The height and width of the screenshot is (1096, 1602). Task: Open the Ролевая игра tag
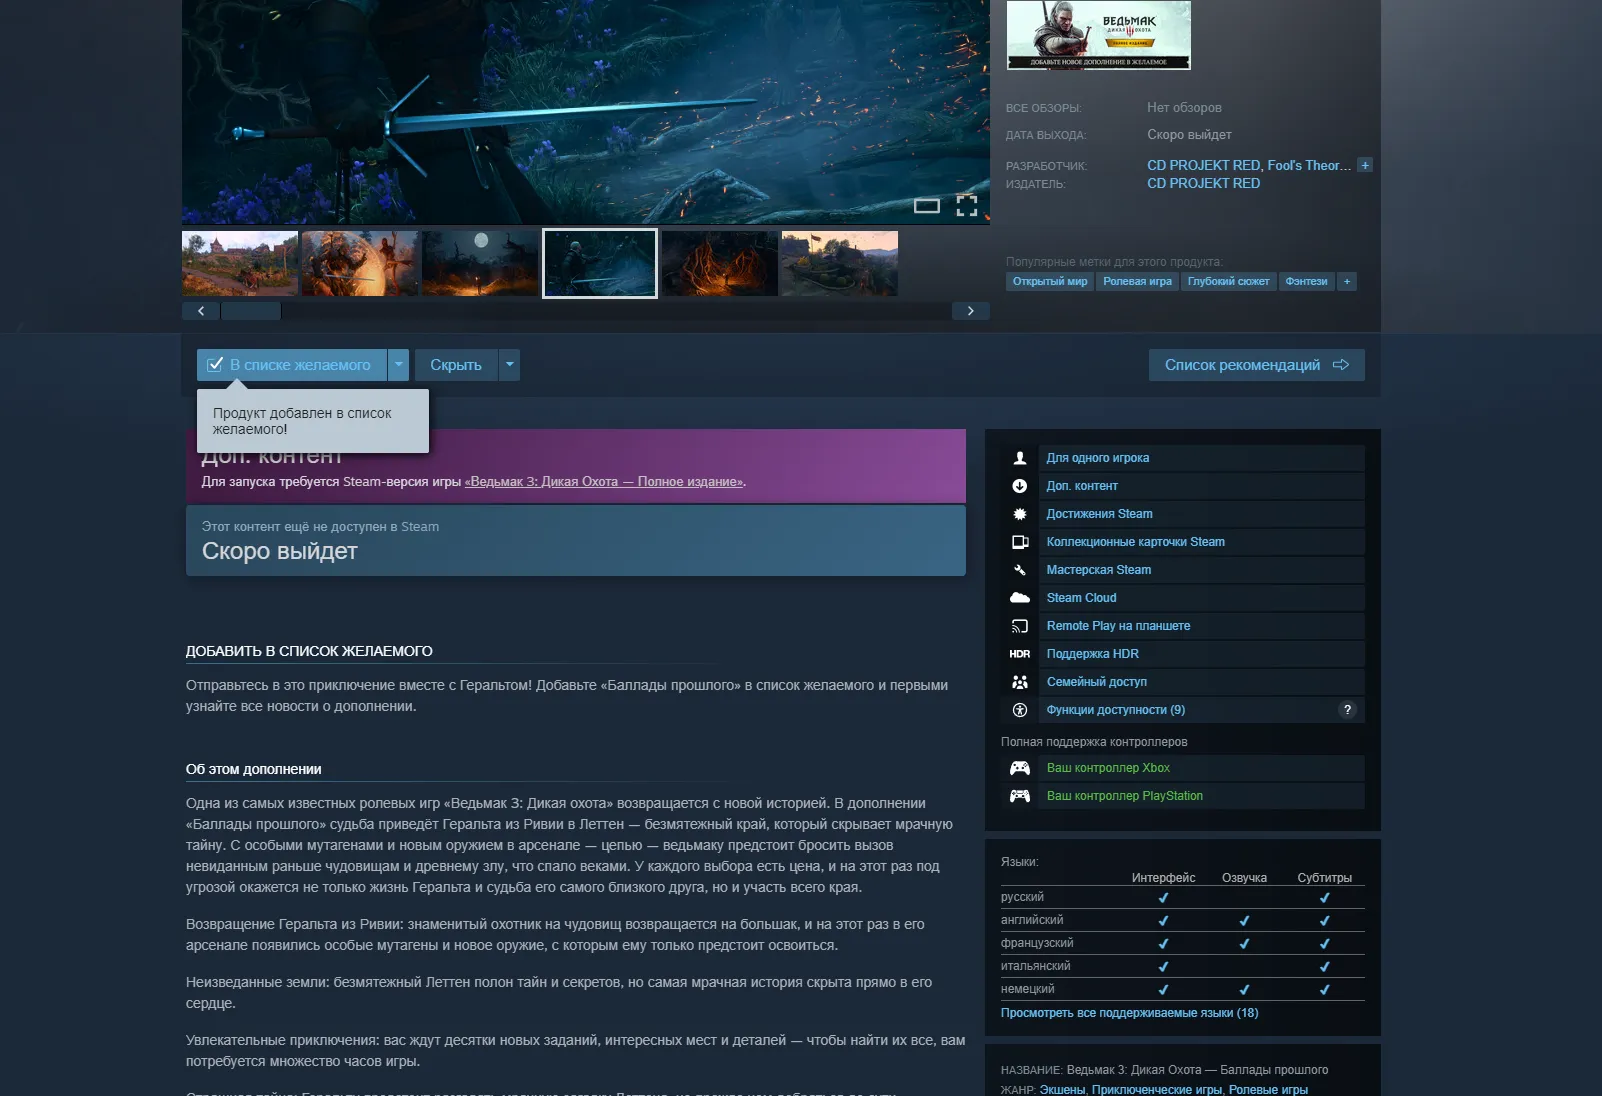[1137, 282]
